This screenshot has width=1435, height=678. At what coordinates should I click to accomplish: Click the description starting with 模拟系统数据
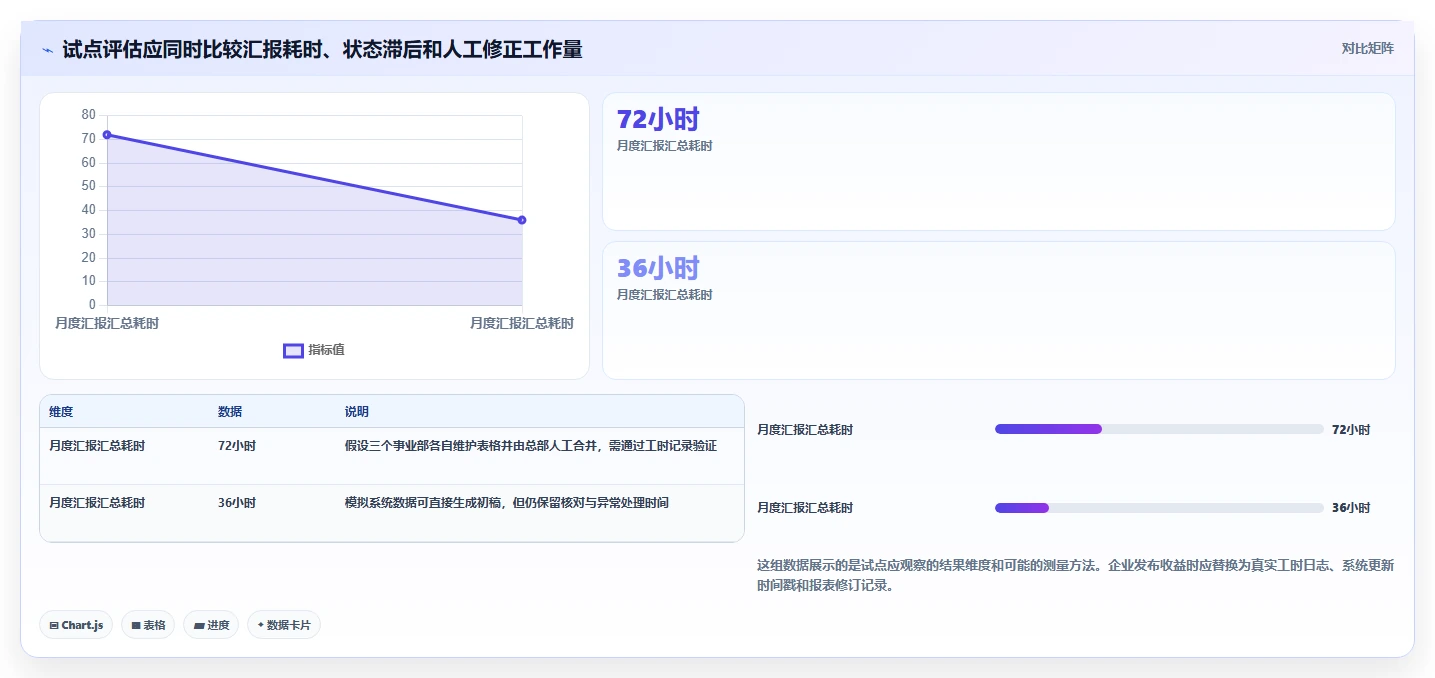click(507, 503)
